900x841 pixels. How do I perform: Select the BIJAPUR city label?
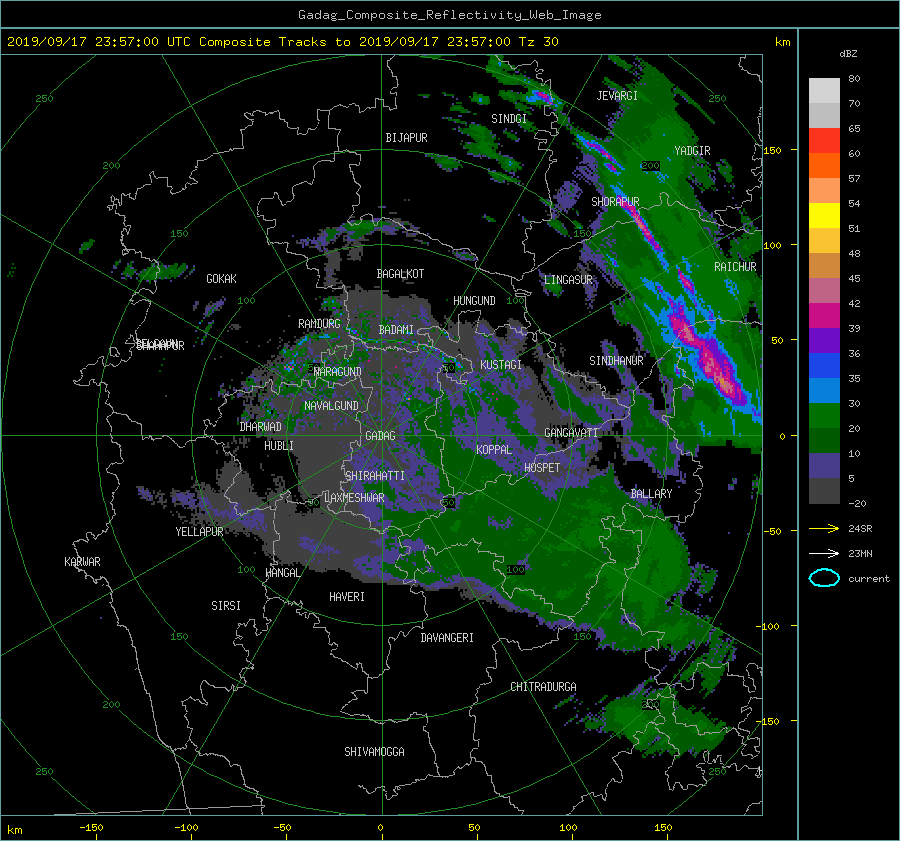406,138
